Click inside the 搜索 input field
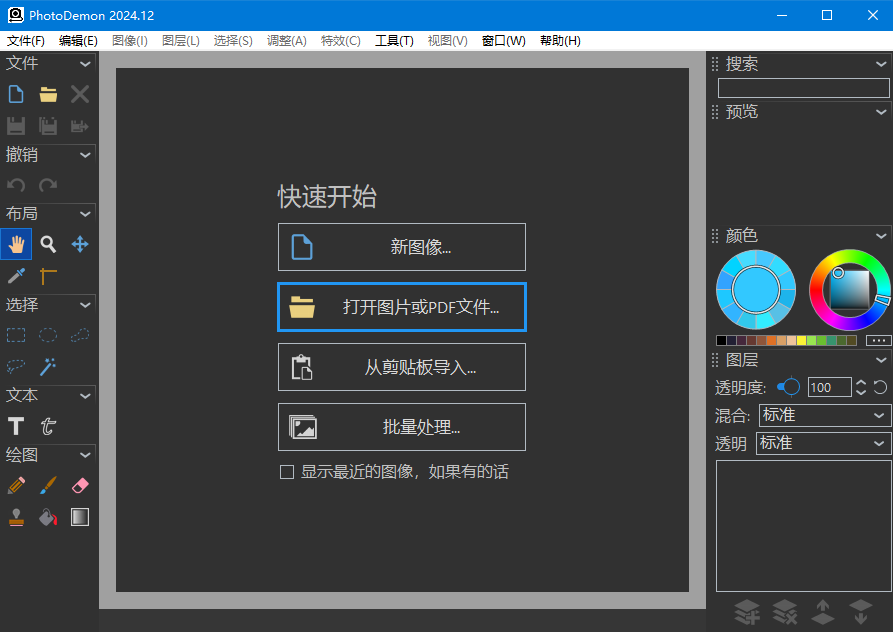 point(802,88)
